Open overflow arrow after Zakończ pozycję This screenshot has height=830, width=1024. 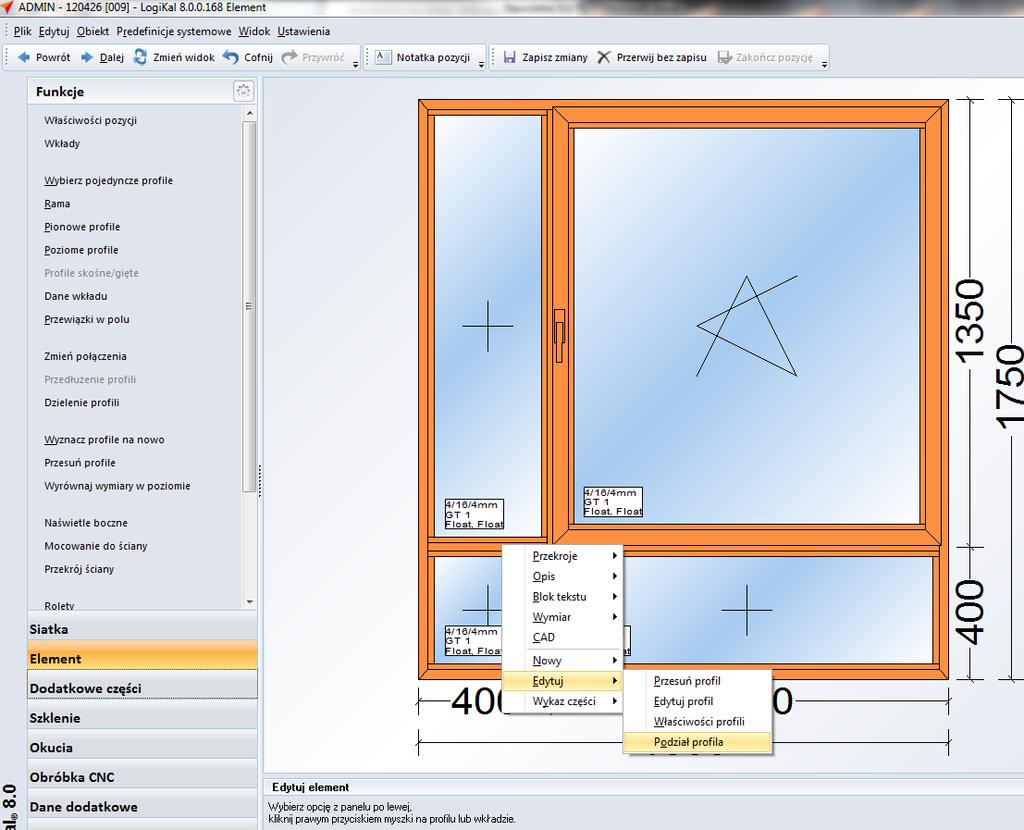pos(825,65)
